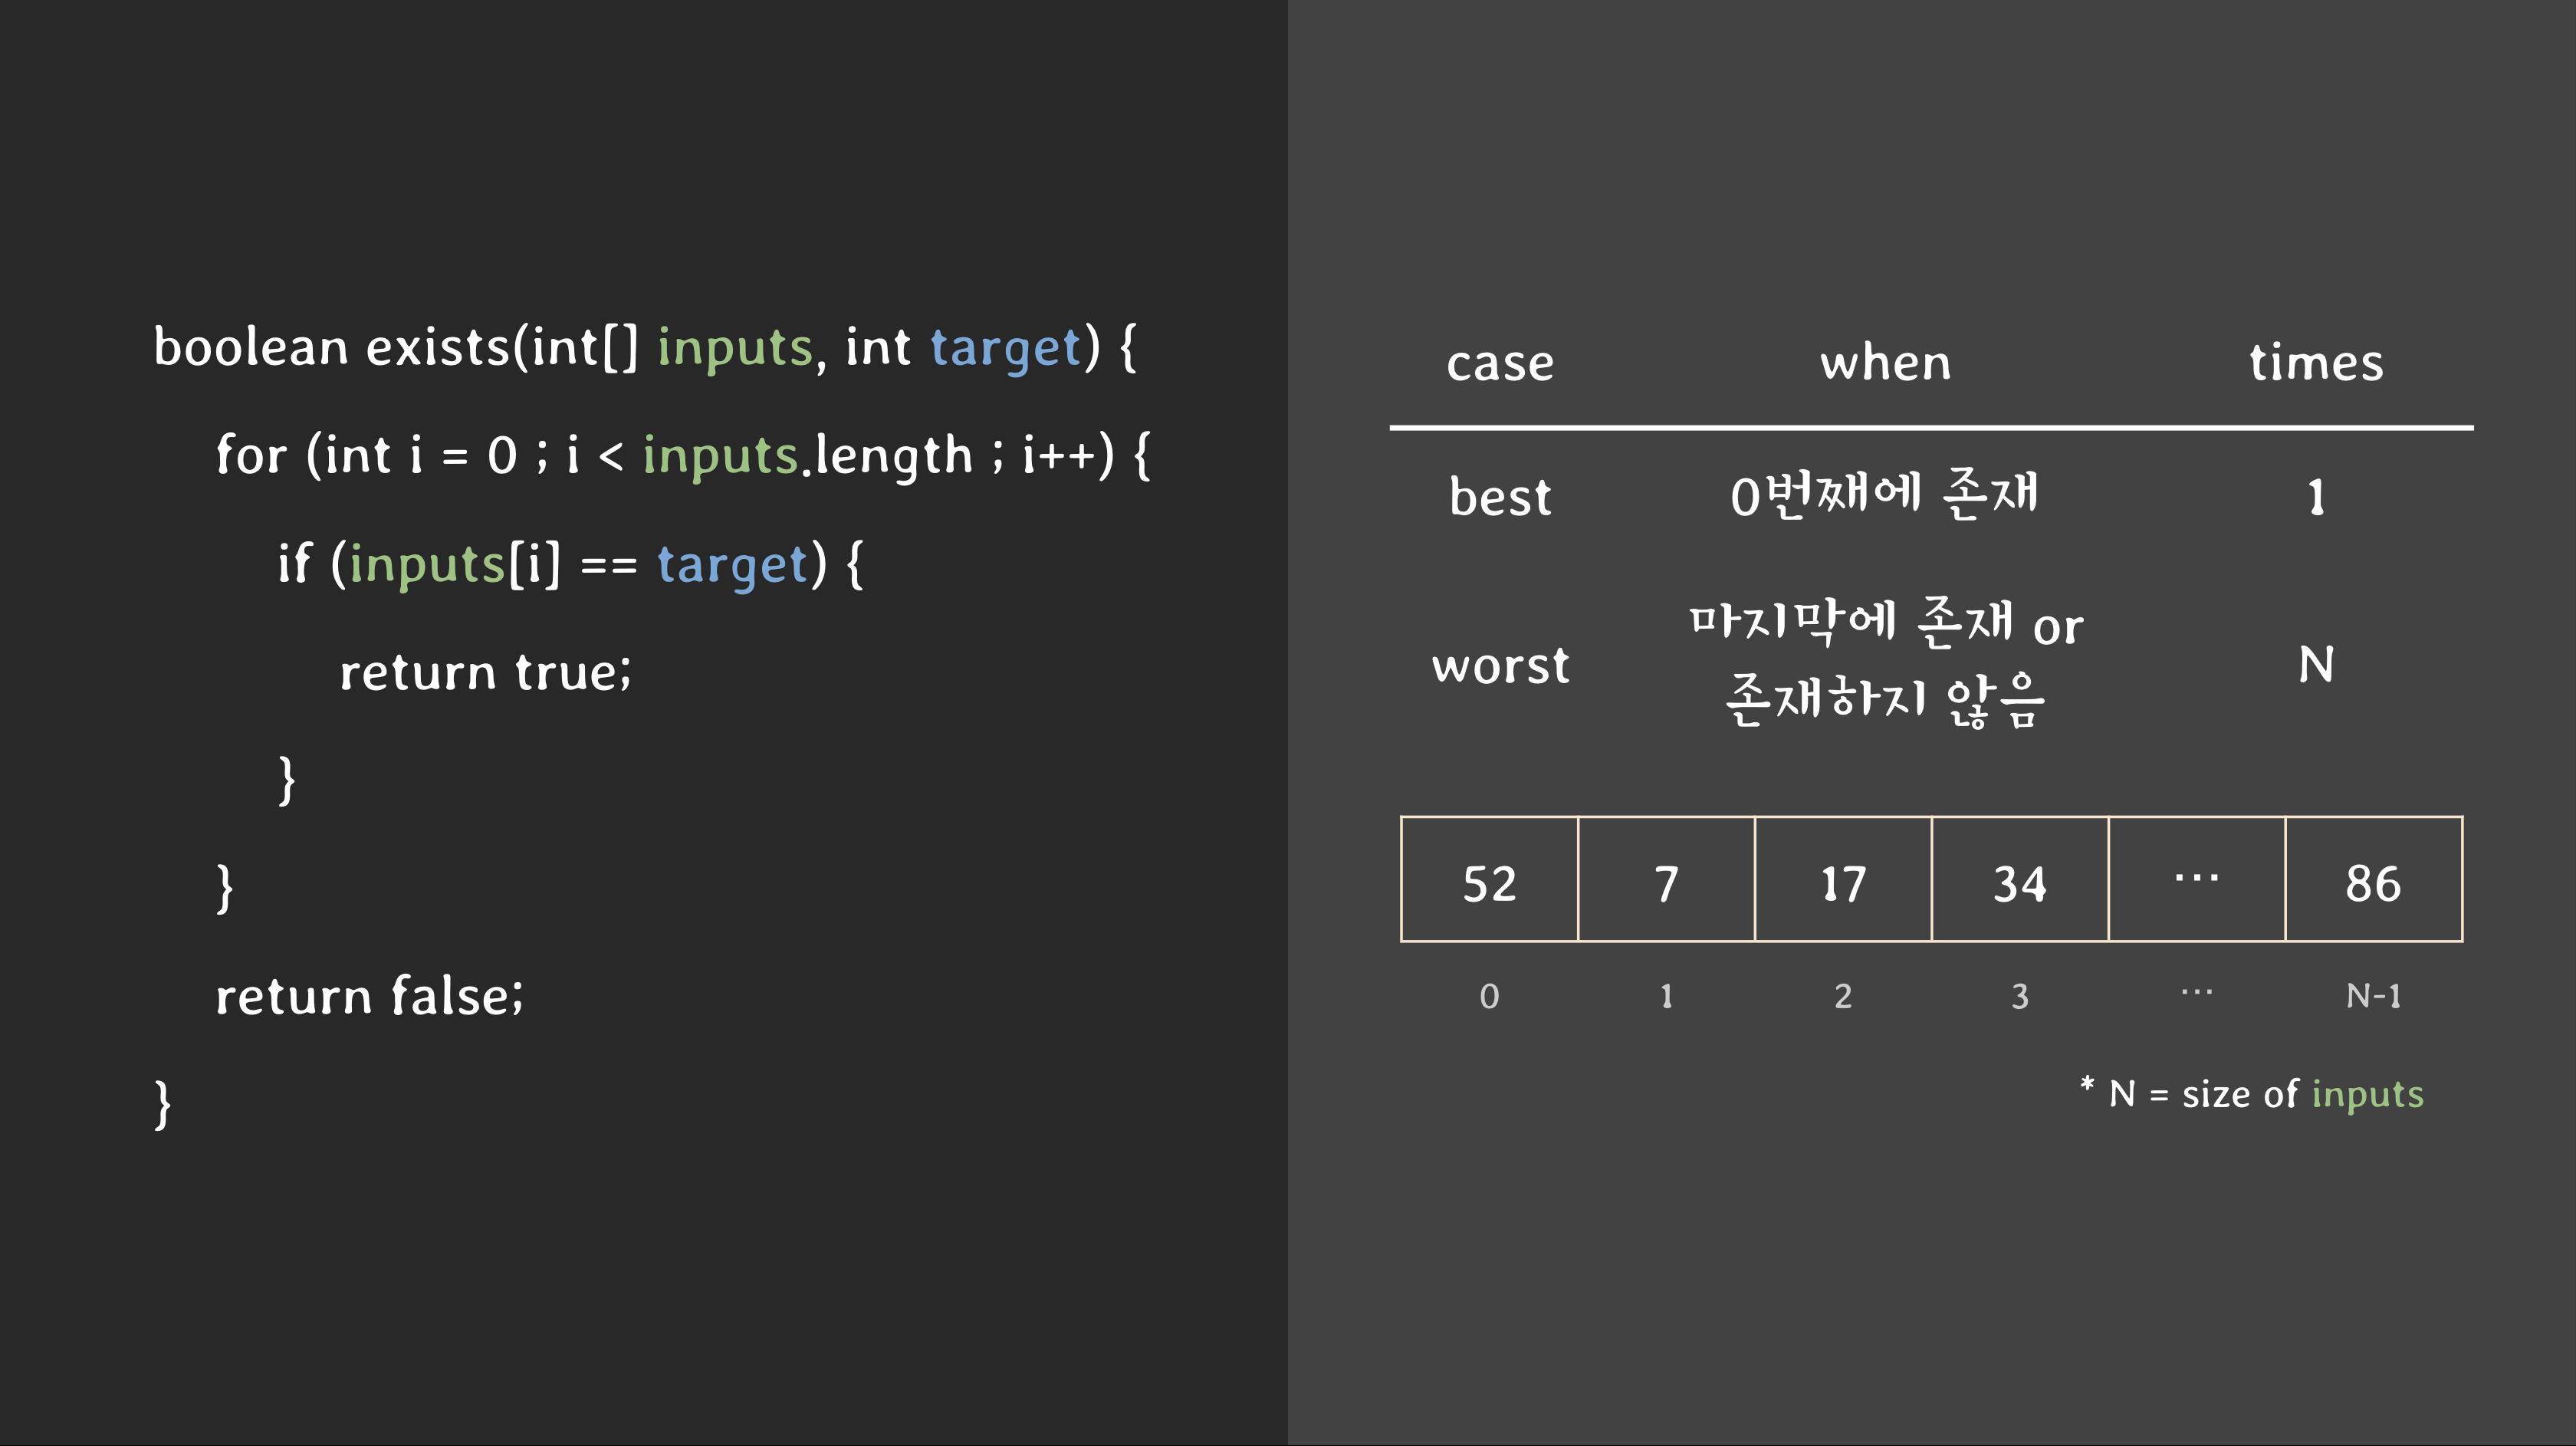
Task: Click the 'case' column header
Action: click(x=1500, y=362)
